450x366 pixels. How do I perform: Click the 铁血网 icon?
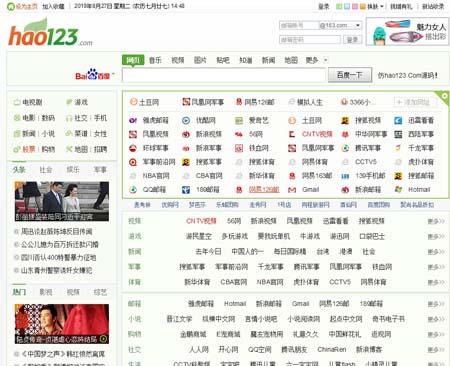[x=239, y=148]
